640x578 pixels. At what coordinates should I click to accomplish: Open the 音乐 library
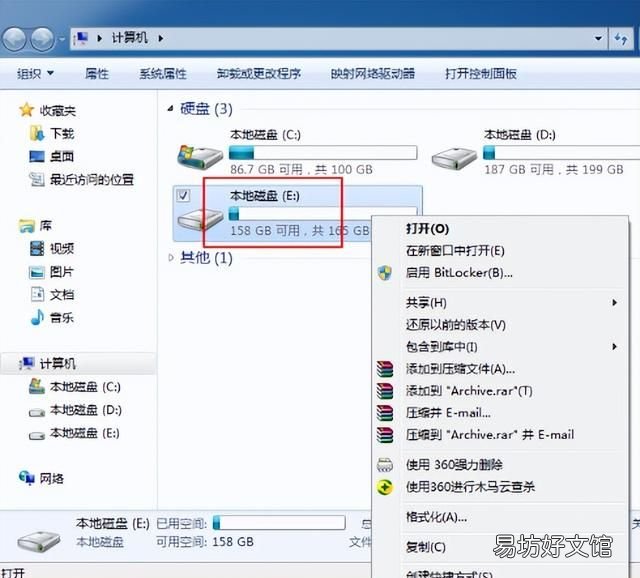52,318
